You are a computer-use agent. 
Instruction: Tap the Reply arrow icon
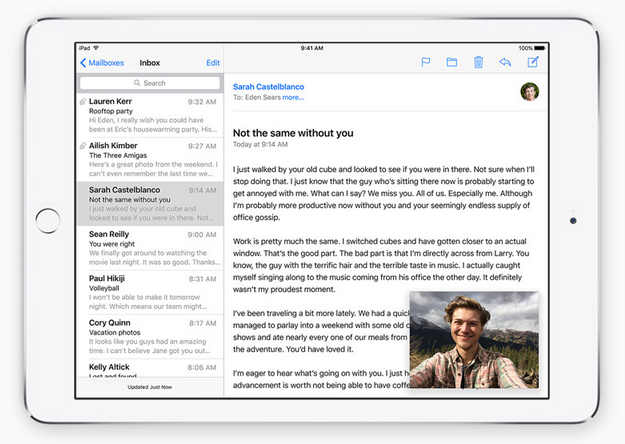505,62
